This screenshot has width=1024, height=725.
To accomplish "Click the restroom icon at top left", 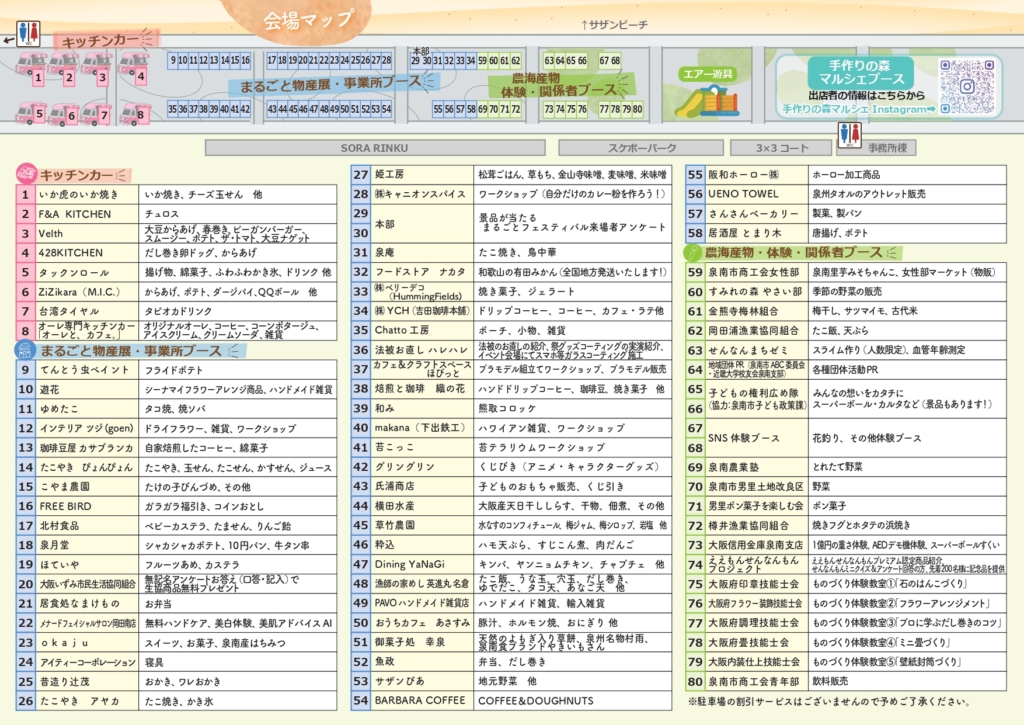I will (28, 31).
